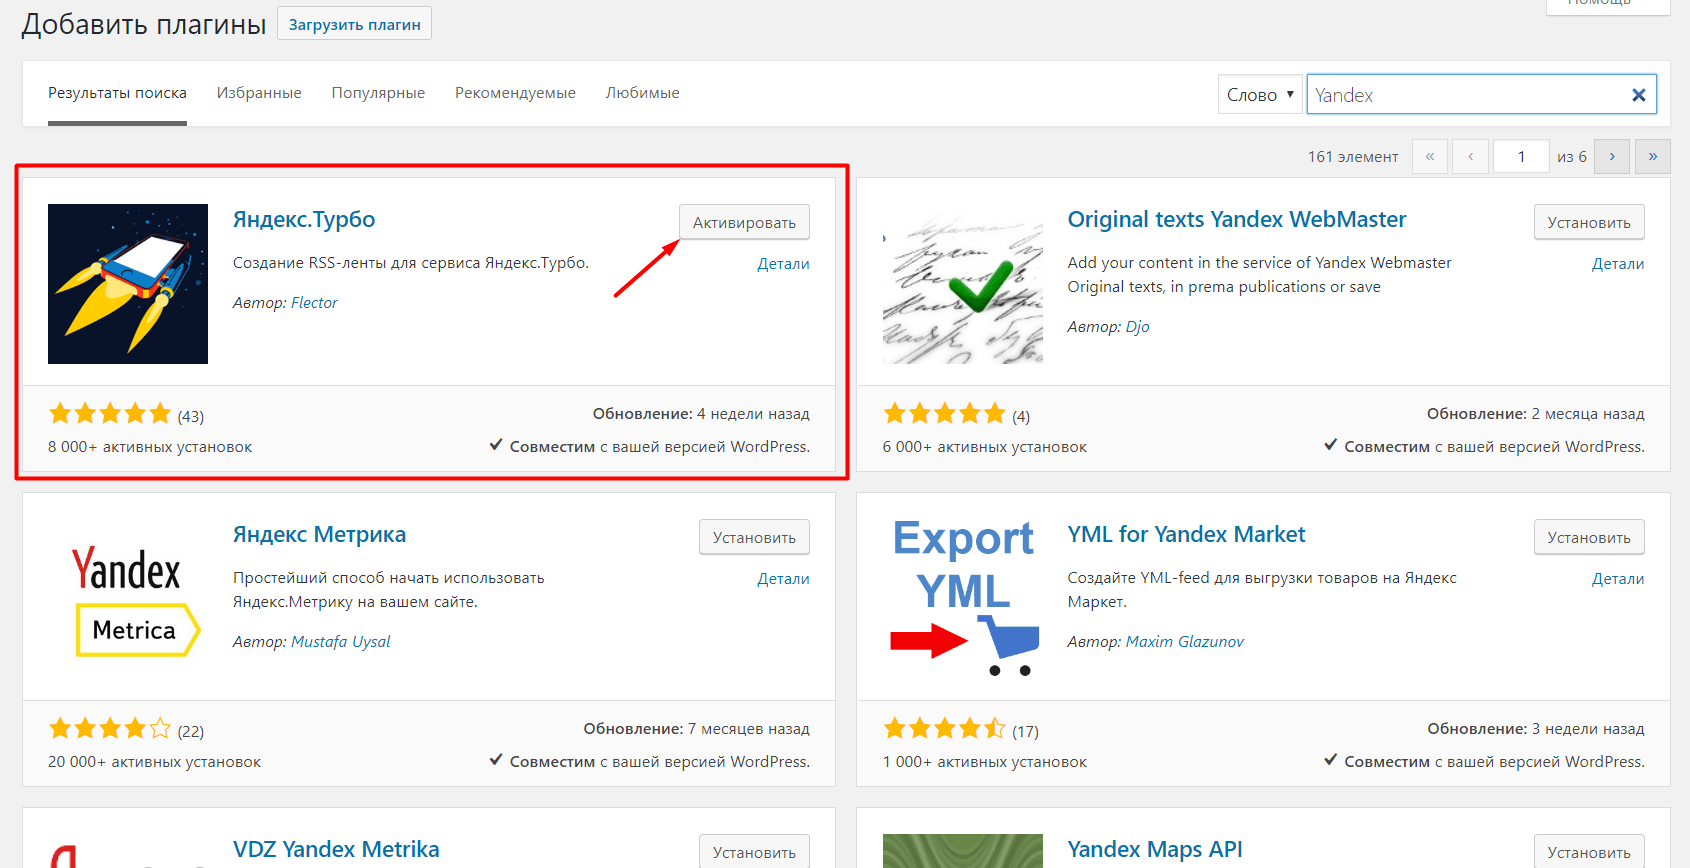Screen dimensions: 1690x868
Task: Open author Djo's profile link
Action: click(x=1137, y=327)
